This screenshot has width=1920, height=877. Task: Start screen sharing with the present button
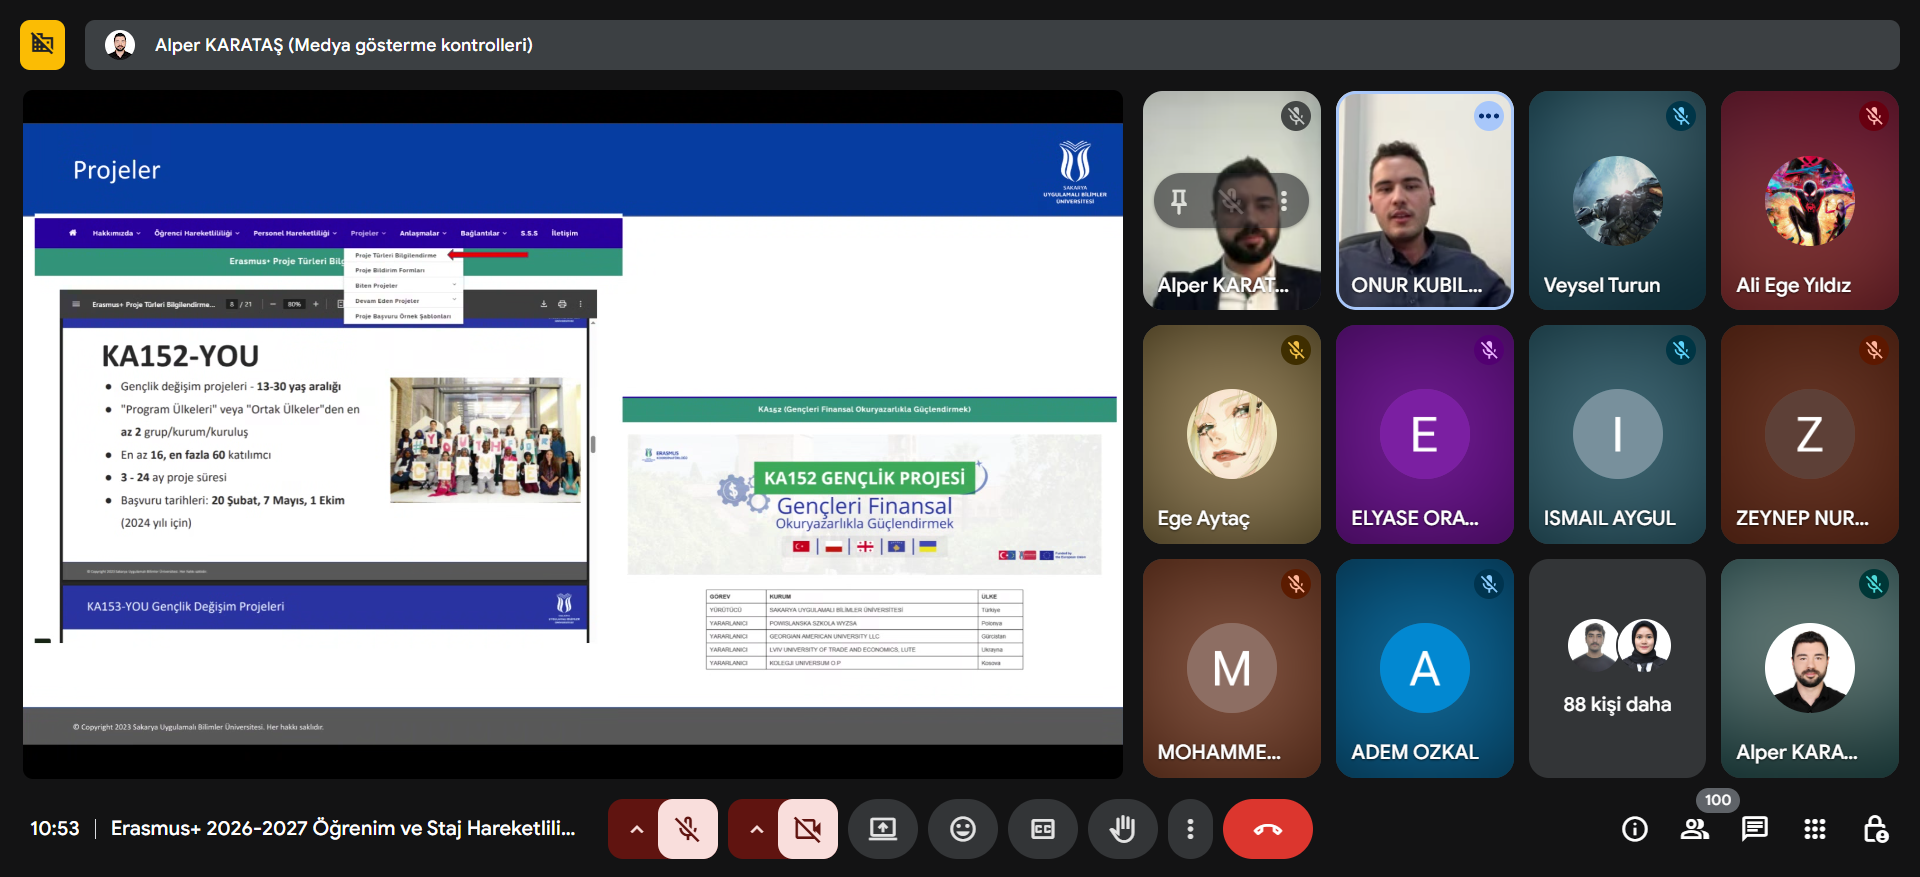(882, 829)
